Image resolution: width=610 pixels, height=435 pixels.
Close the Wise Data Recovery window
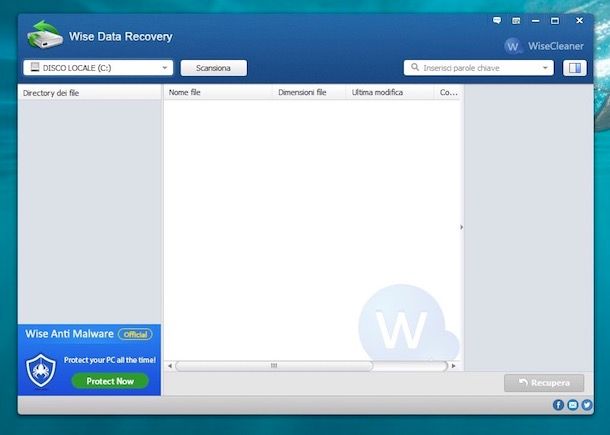click(579, 20)
